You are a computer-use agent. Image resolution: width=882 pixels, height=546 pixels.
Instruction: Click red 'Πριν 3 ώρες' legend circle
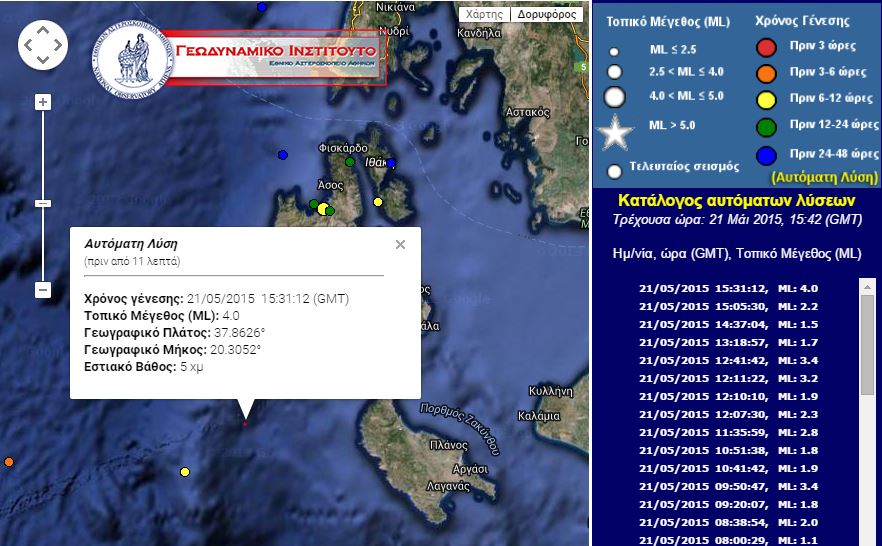(x=767, y=47)
